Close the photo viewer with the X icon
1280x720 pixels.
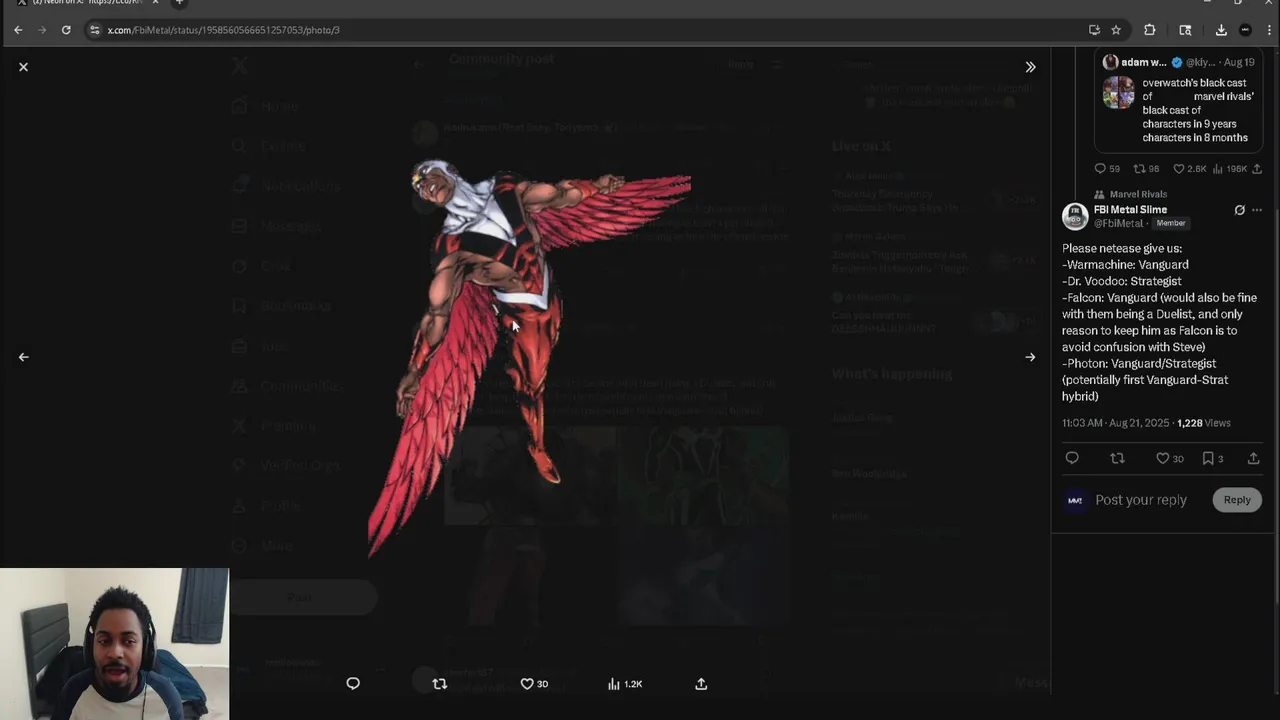tap(24, 67)
